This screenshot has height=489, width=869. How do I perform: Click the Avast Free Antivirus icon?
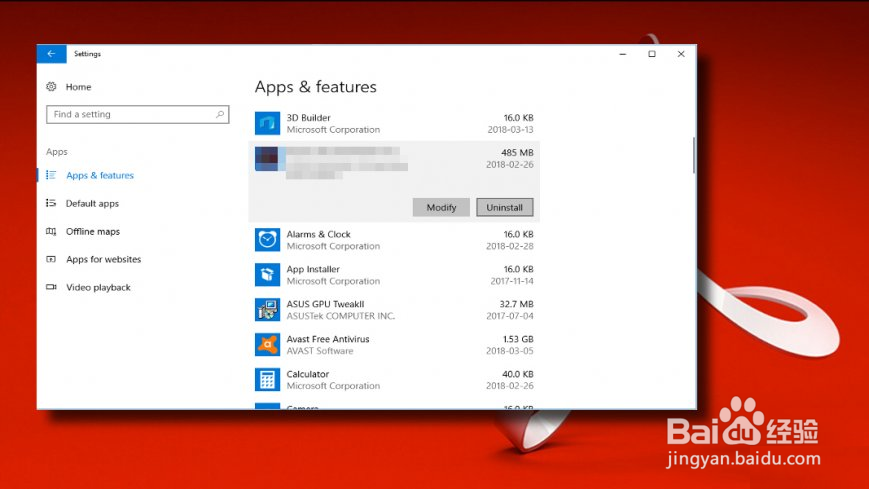267,344
